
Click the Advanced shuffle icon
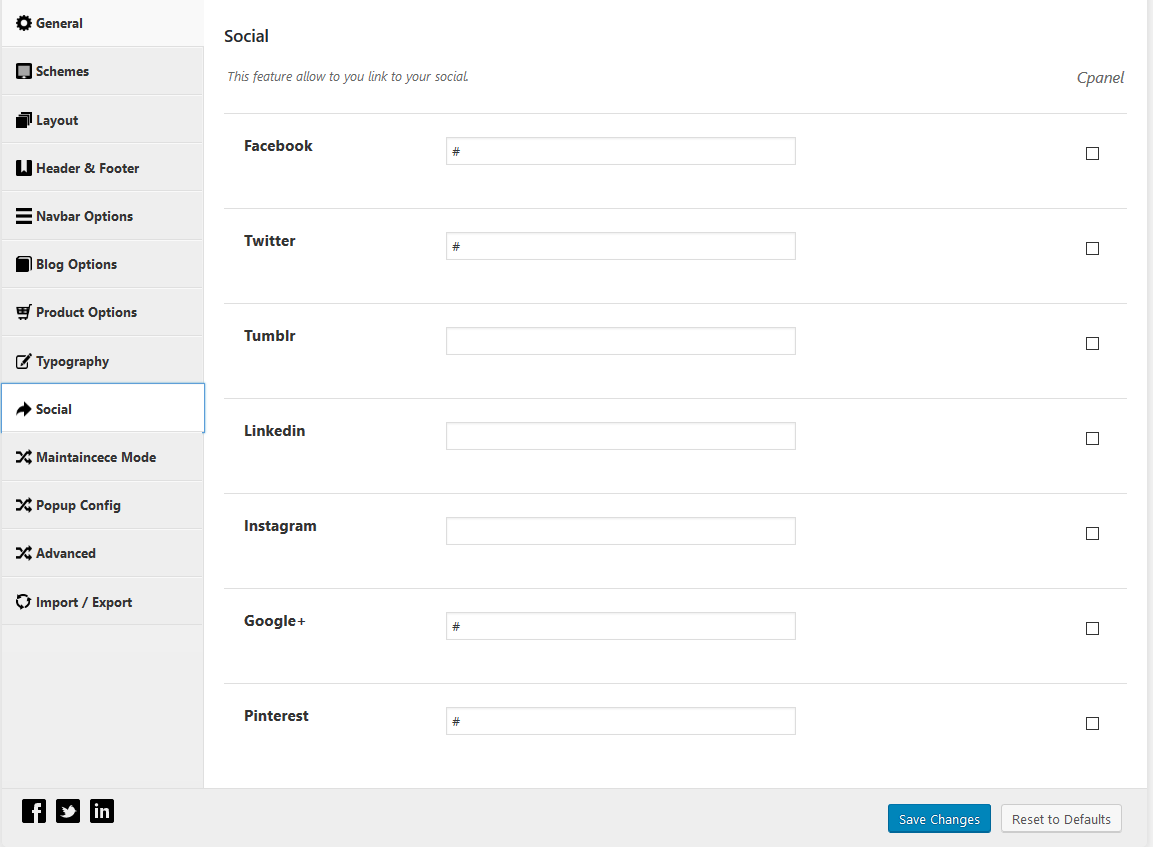coord(24,553)
